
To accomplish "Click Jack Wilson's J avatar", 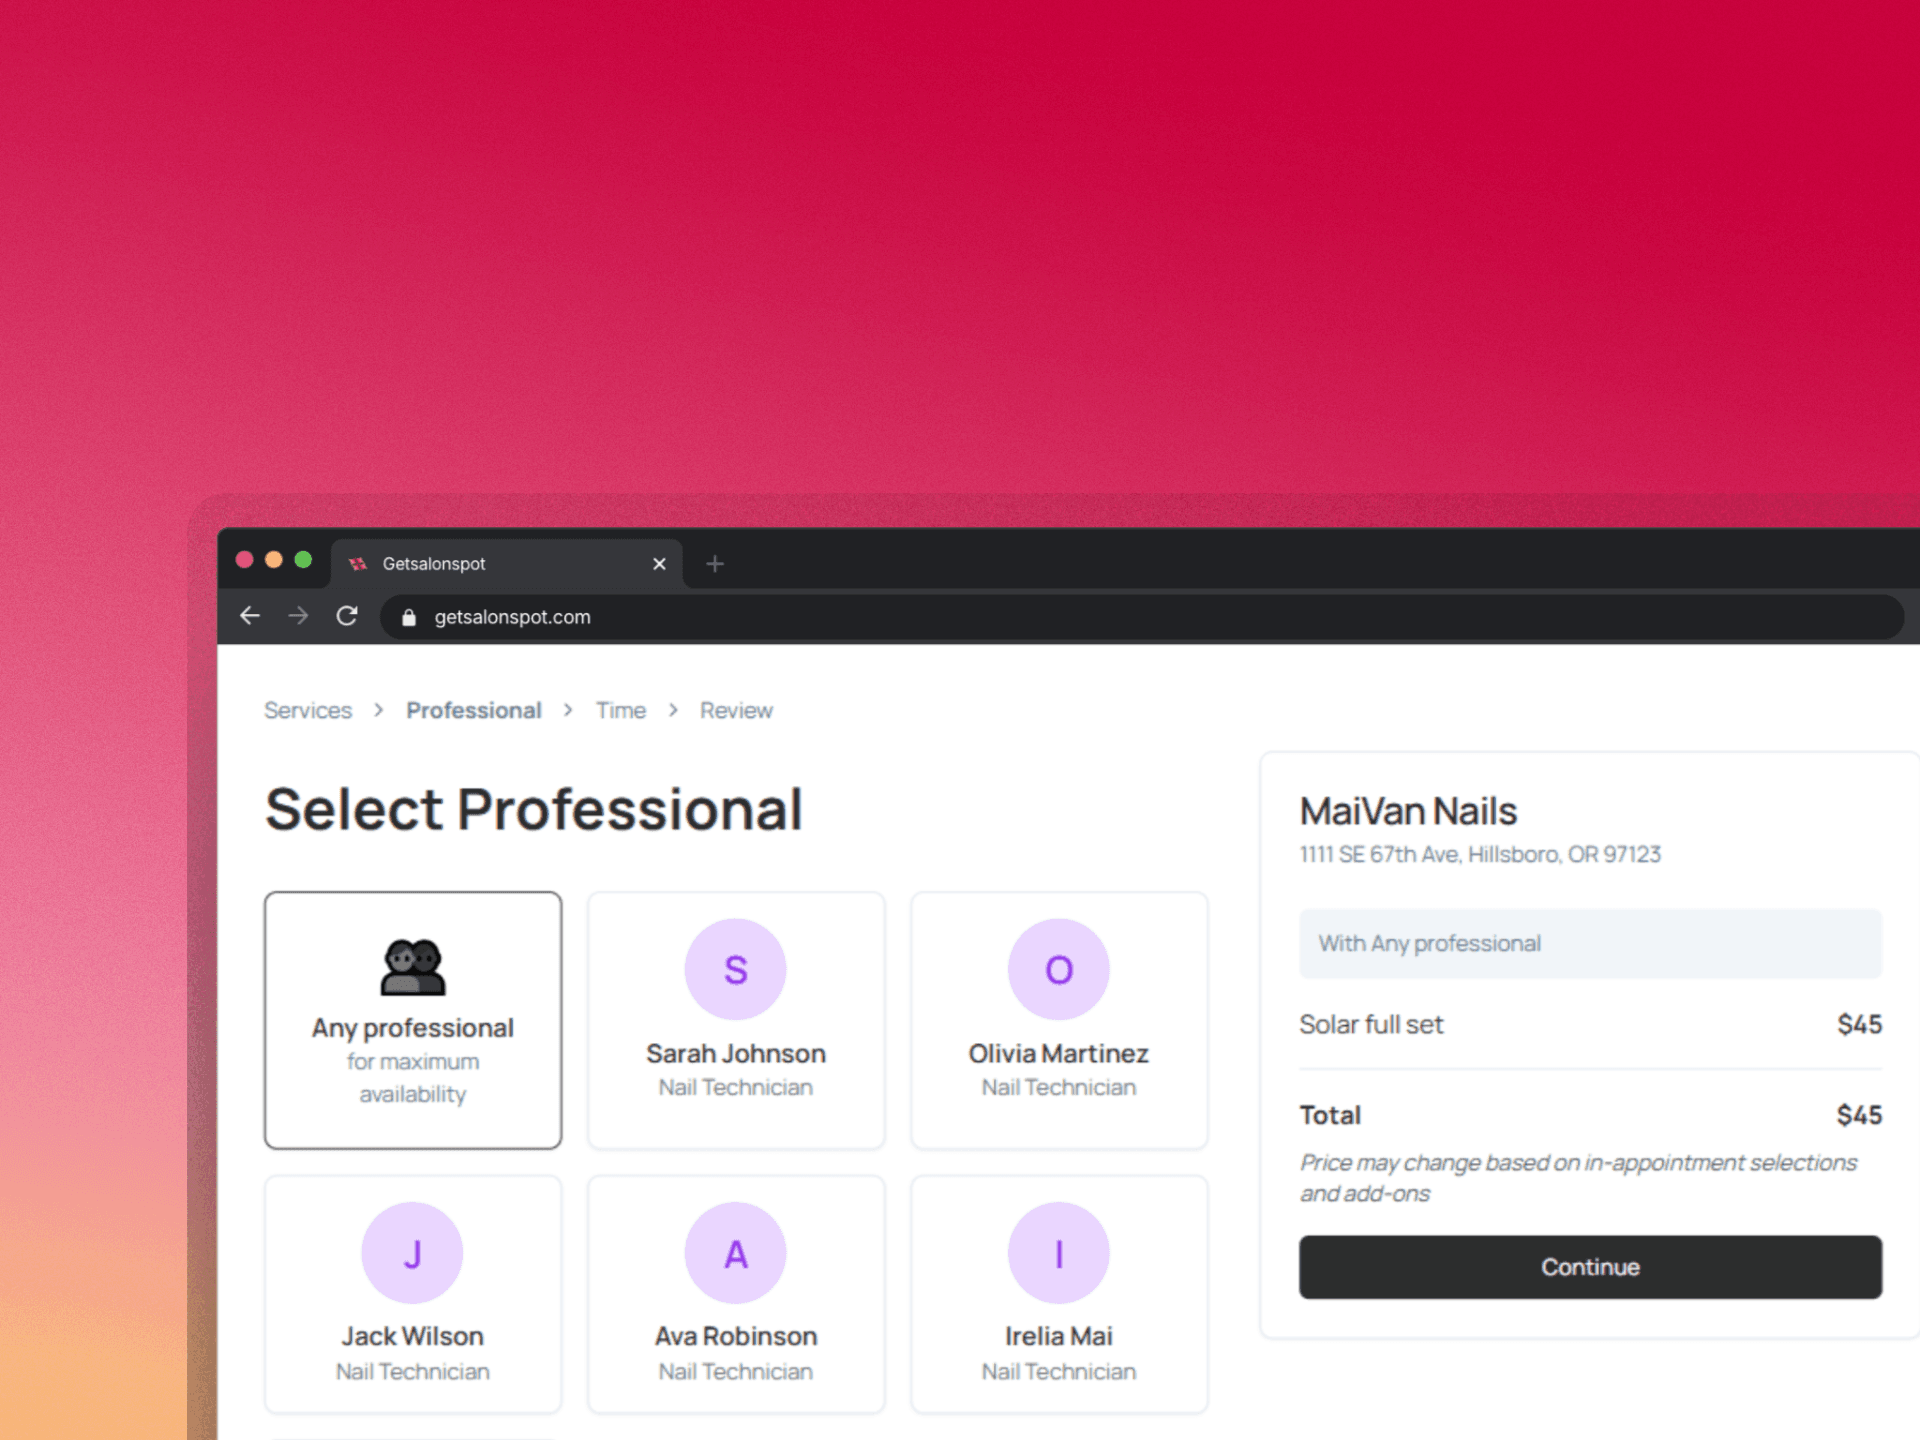I will pos(412,1253).
